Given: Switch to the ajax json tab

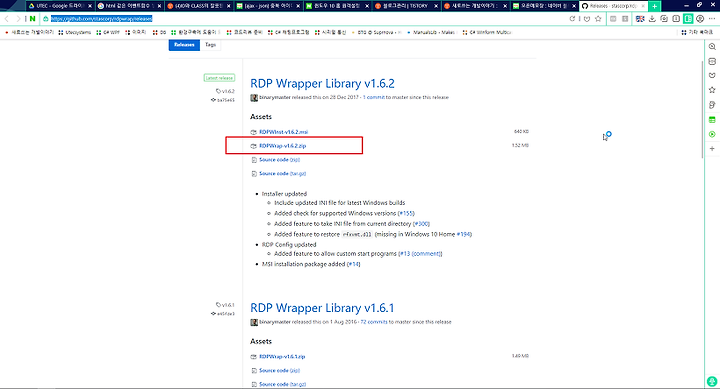Looking at the screenshot, I should point(269,6).
